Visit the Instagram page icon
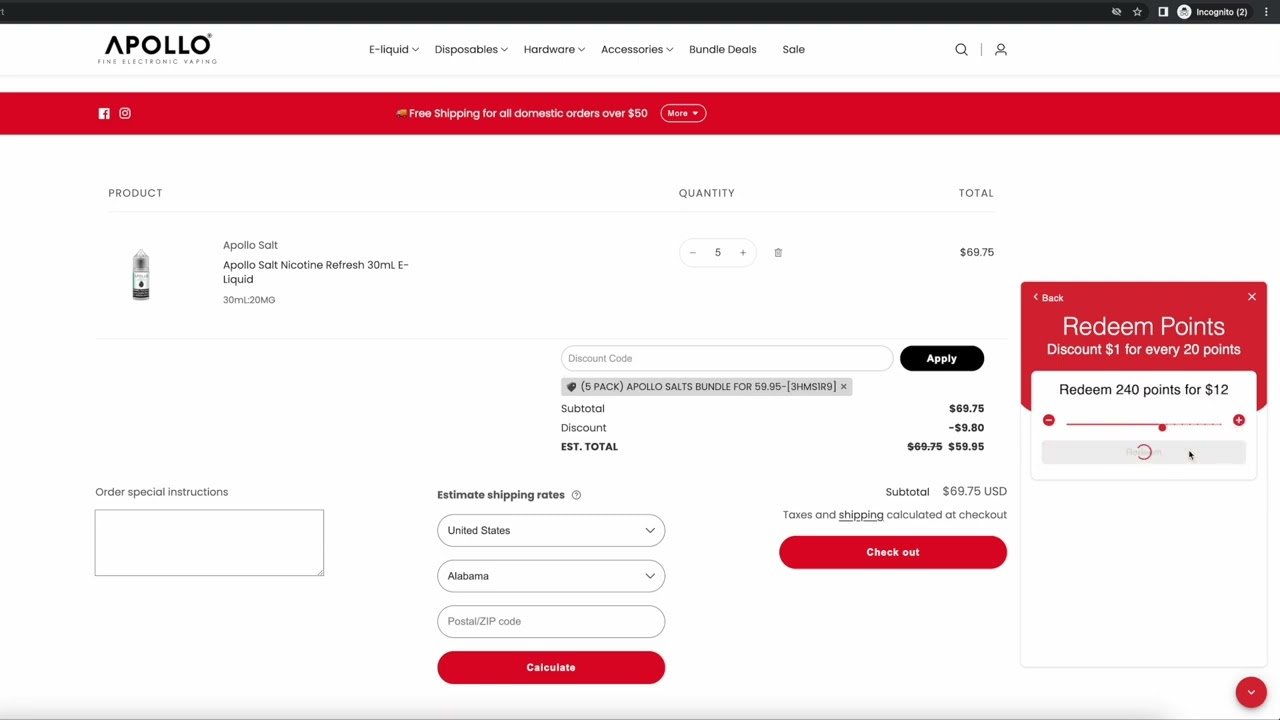The width and height of the screenshot is (1280, 720). click(x=125, y=113)
